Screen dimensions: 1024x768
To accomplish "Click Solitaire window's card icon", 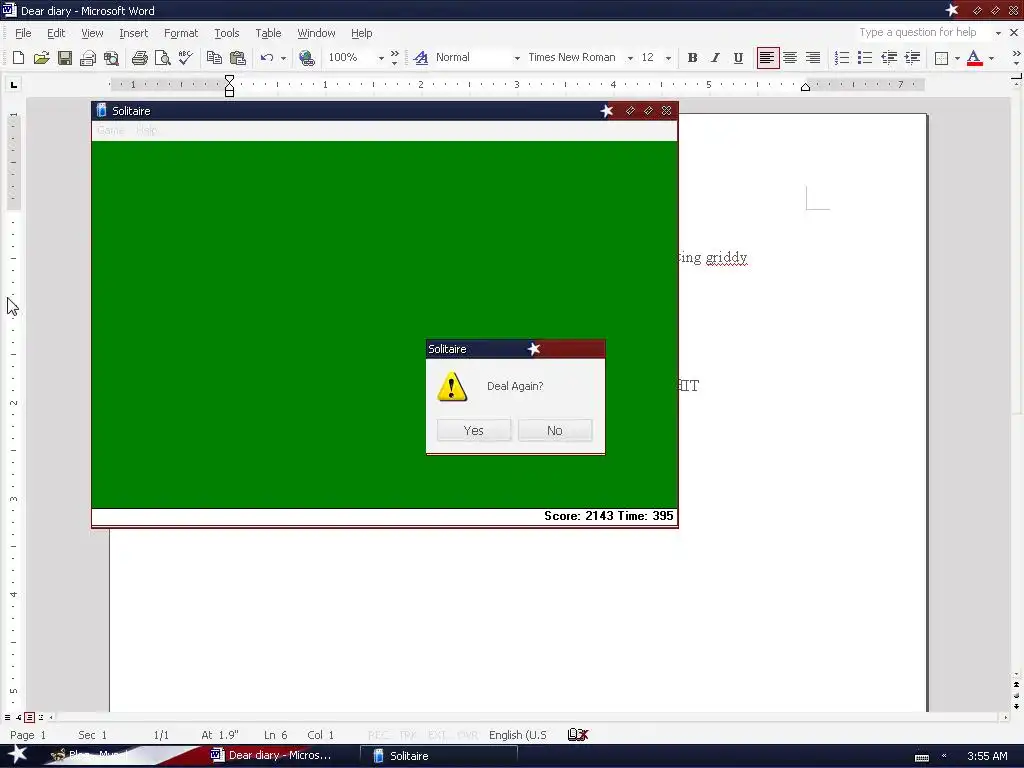I will (x=101, y=110).
